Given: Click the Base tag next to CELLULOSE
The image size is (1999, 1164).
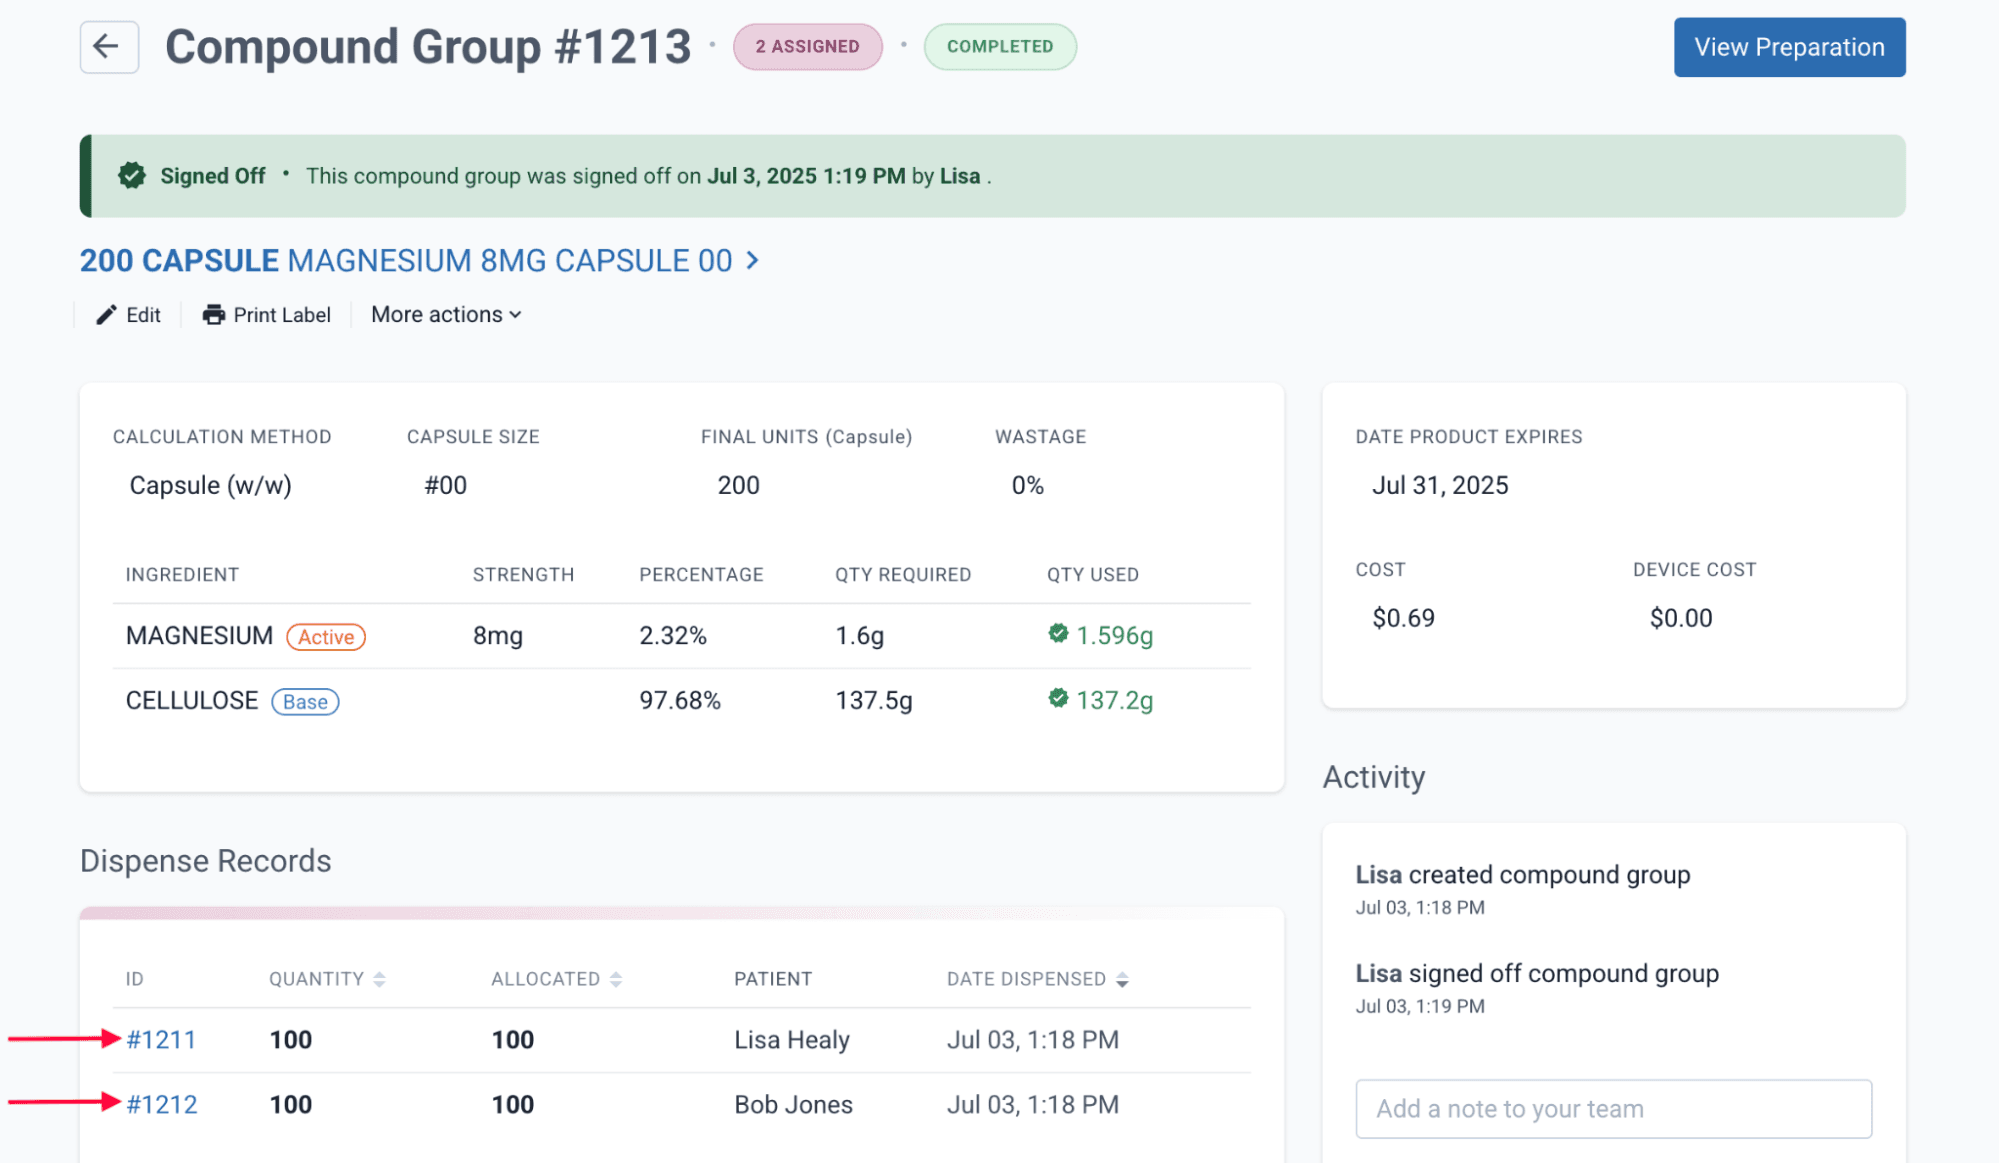Looking at the screenshot, I should pos(305,702).
